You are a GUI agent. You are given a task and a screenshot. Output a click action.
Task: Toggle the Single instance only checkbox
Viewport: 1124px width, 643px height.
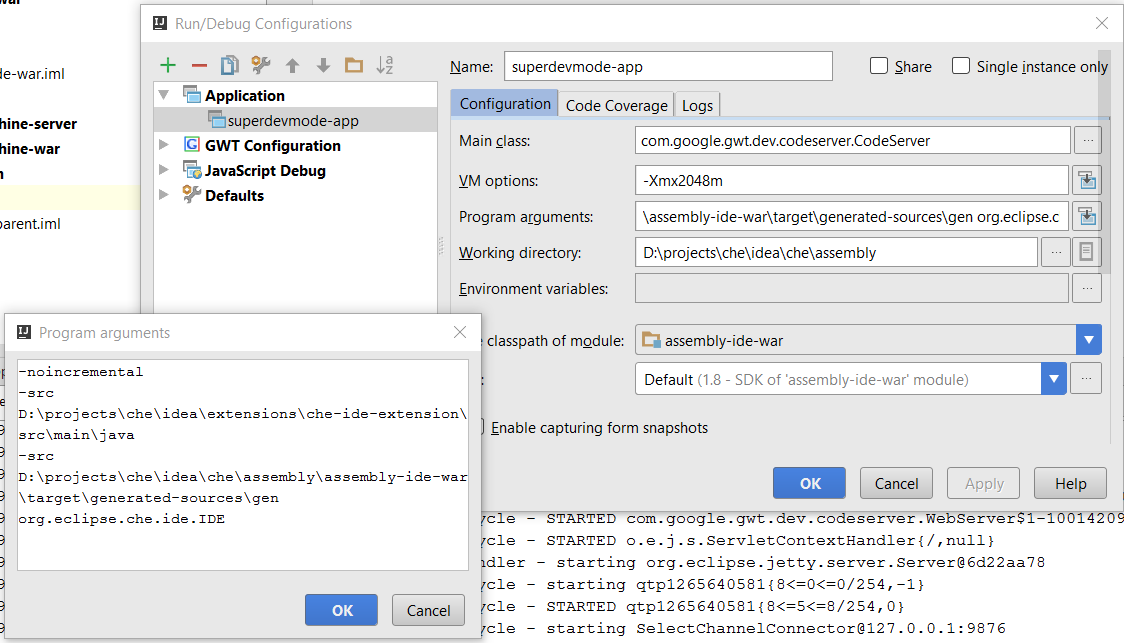click(x=961, y=66)
